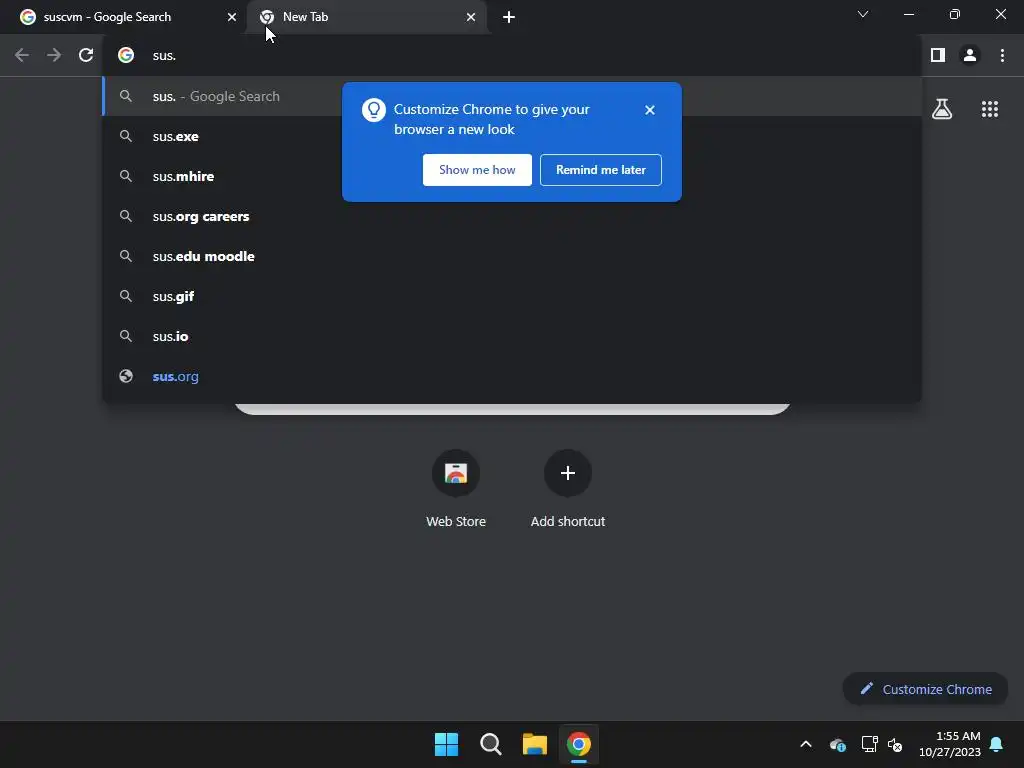Open notifications bell icon
Screen dimensions: 1024x768
pos(996,744)
